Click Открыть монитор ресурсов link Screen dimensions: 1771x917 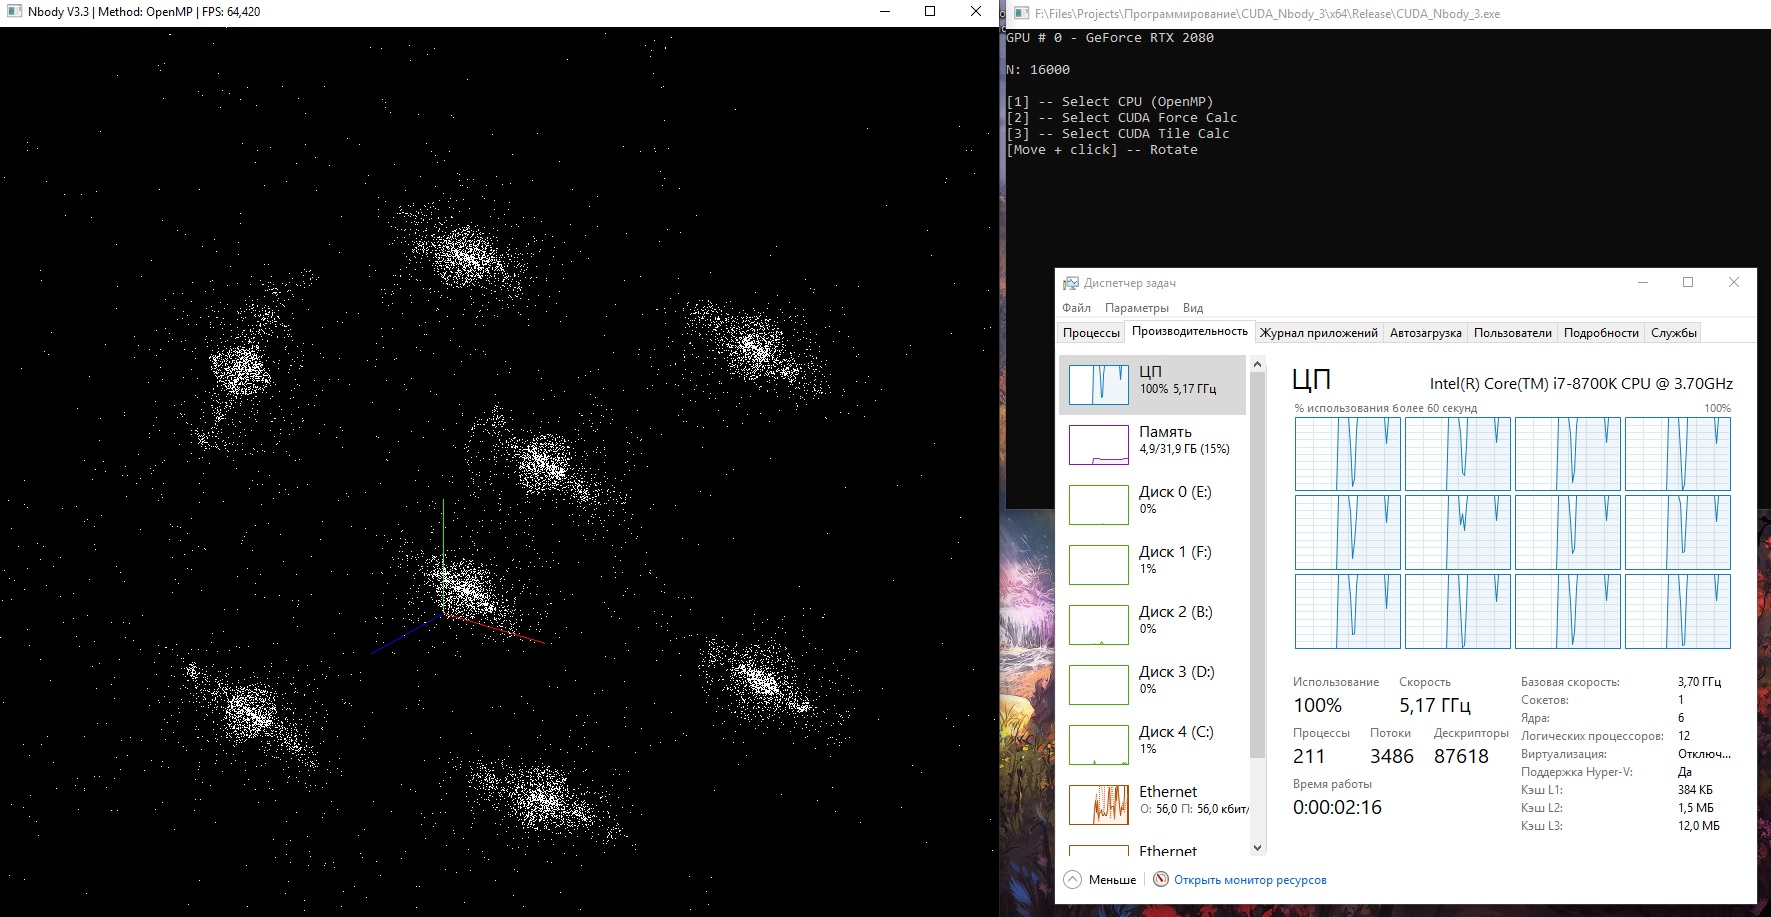[x=1250, y=880]
